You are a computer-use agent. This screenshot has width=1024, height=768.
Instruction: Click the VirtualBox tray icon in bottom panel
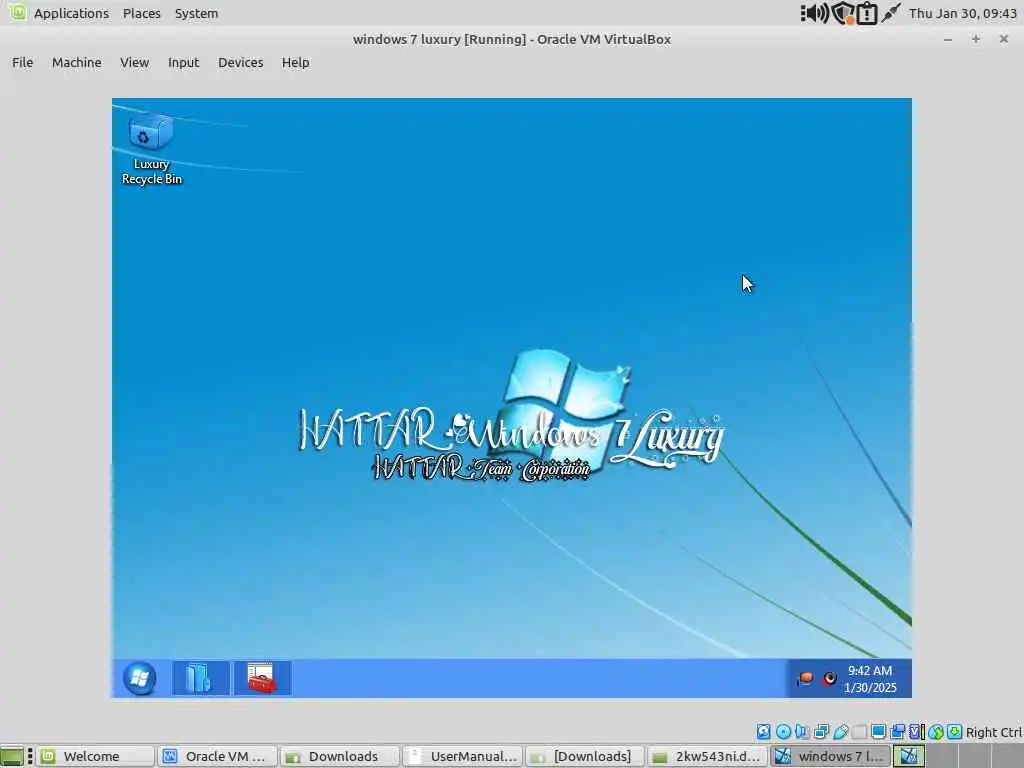pyautogui.click(x=908, y=756)
